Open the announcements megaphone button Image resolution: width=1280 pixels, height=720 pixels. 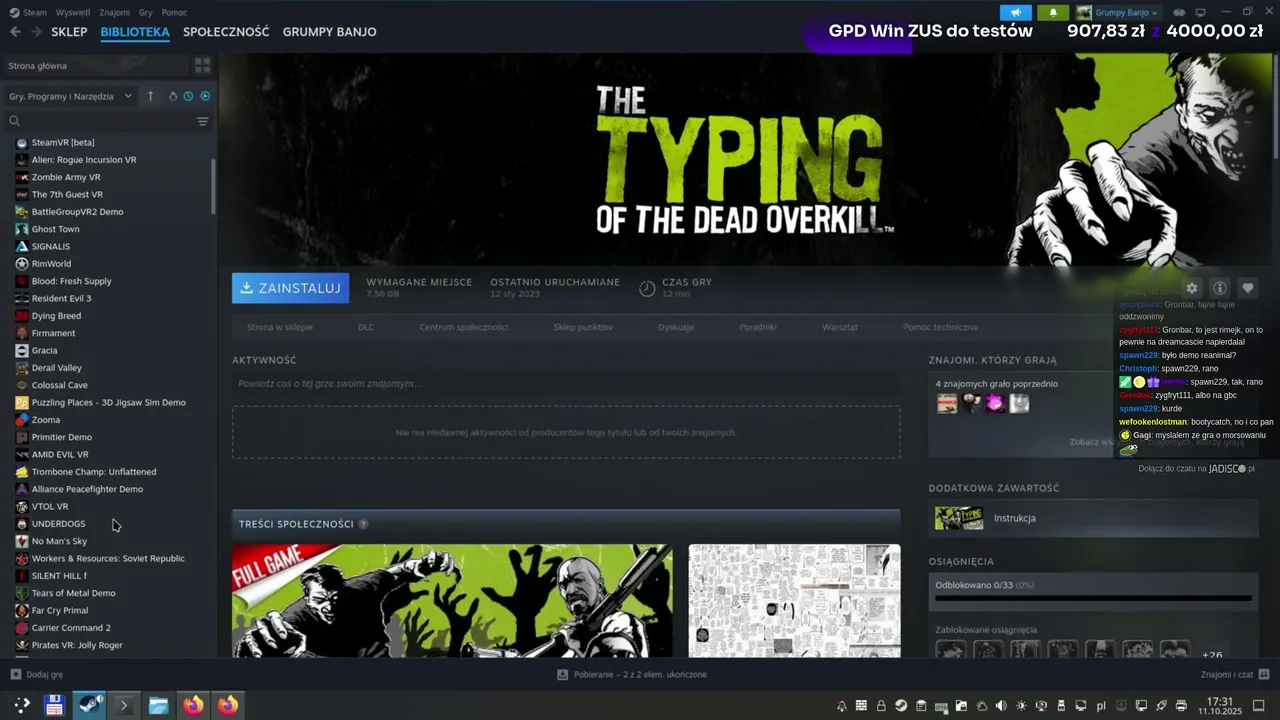click(1016, 12)
